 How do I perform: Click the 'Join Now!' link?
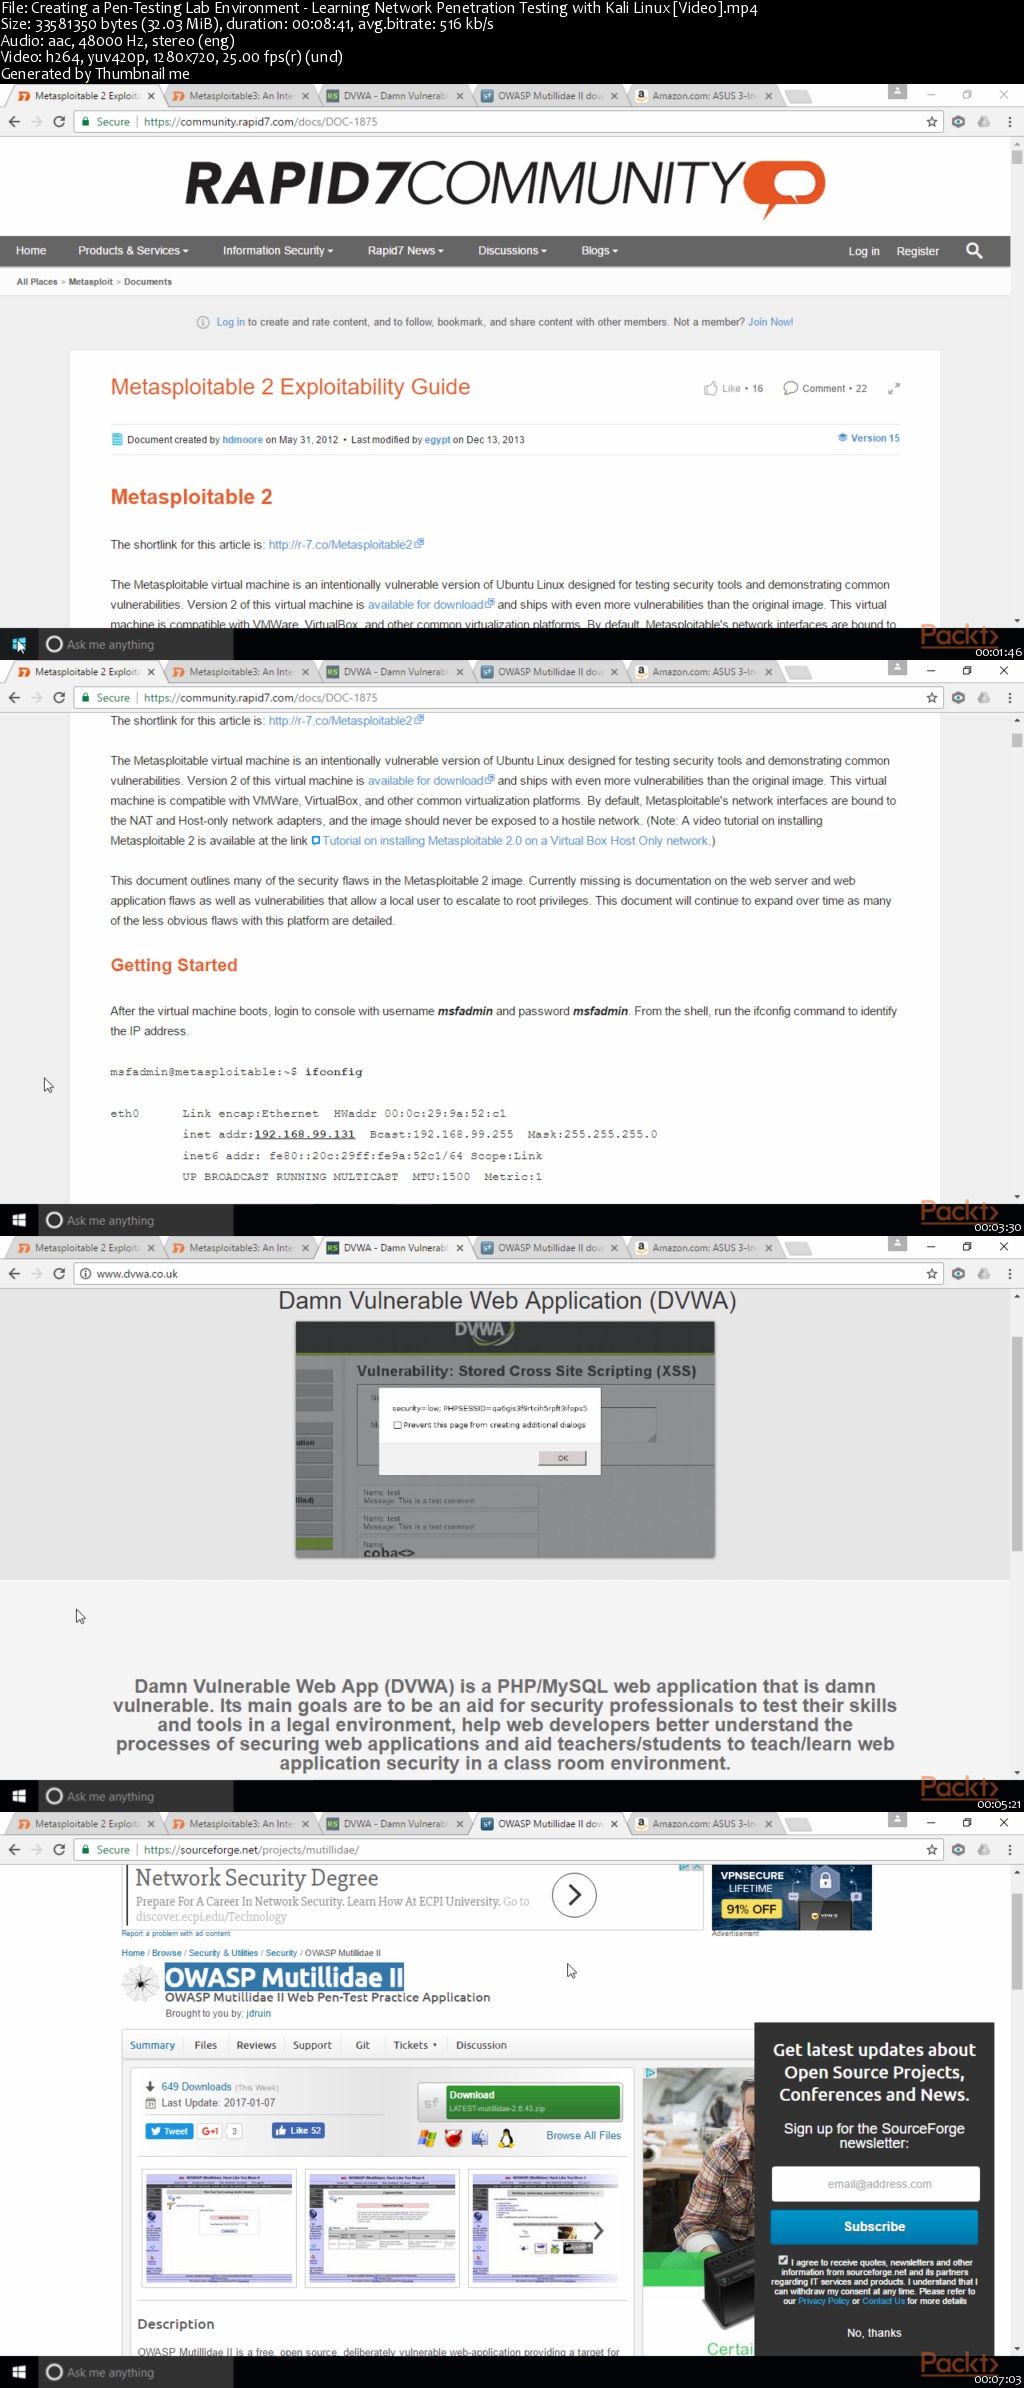(770, 322)
